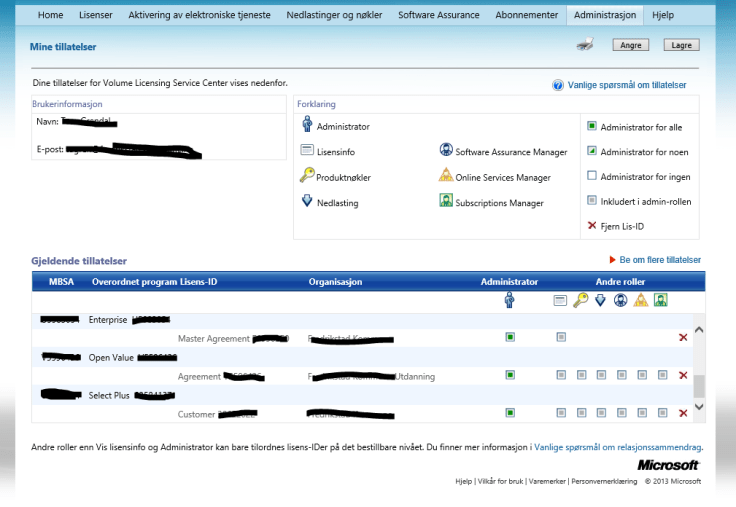Viewport: 736px width, 507px height.
Task: Click the Administrator column person icon
Action: tap(509, 300)
